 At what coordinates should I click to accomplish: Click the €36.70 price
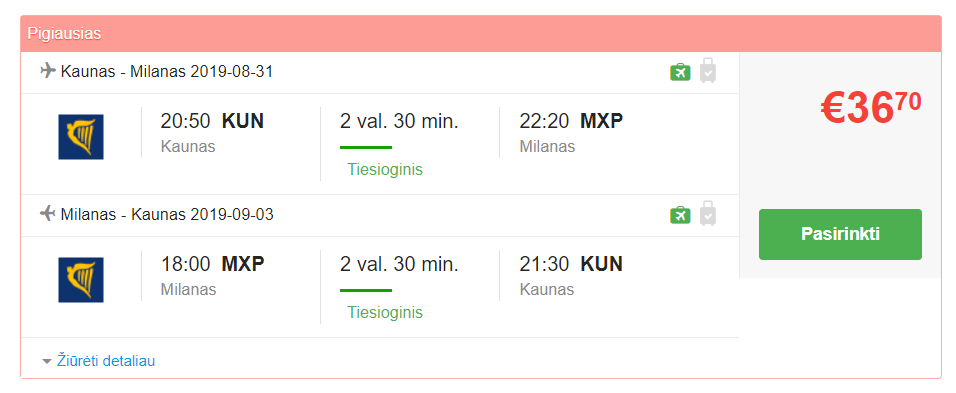(871, 108)
